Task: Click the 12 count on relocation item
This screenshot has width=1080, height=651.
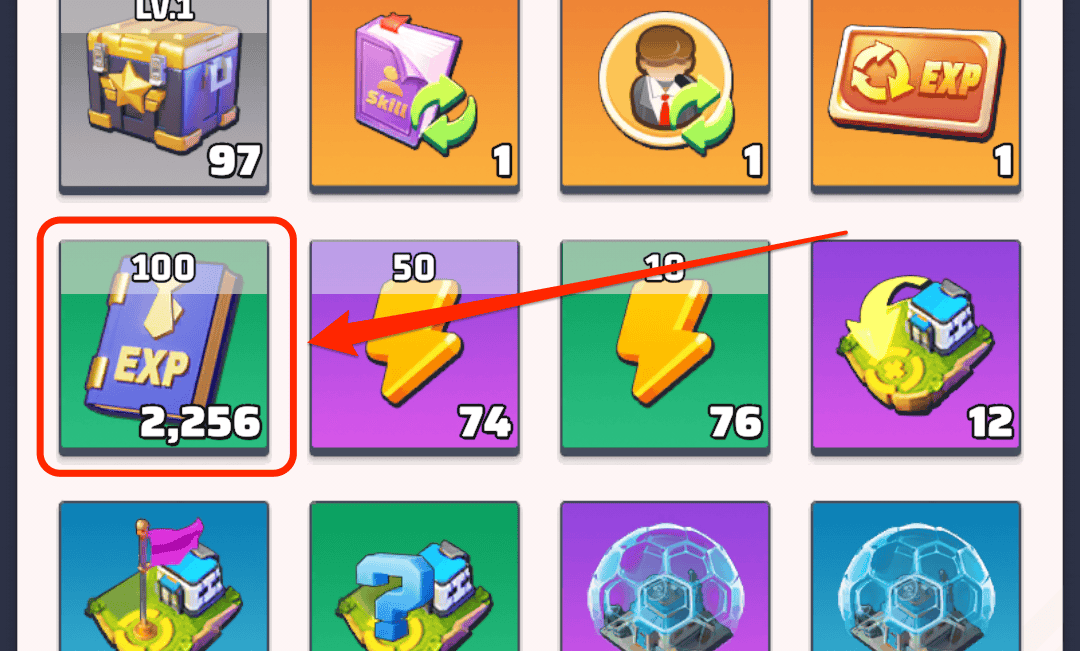Action: point(990,422)
